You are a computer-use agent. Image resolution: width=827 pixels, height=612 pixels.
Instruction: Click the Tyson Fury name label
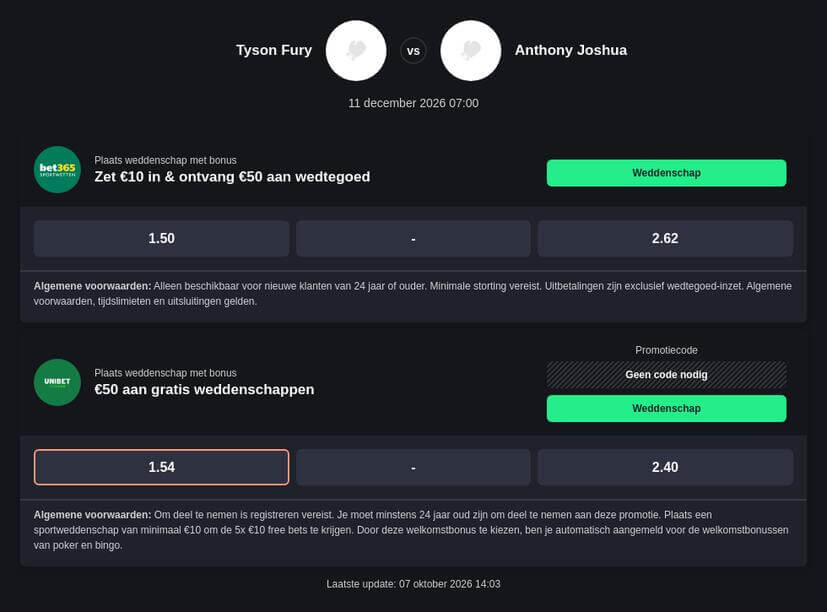point(274,50)
